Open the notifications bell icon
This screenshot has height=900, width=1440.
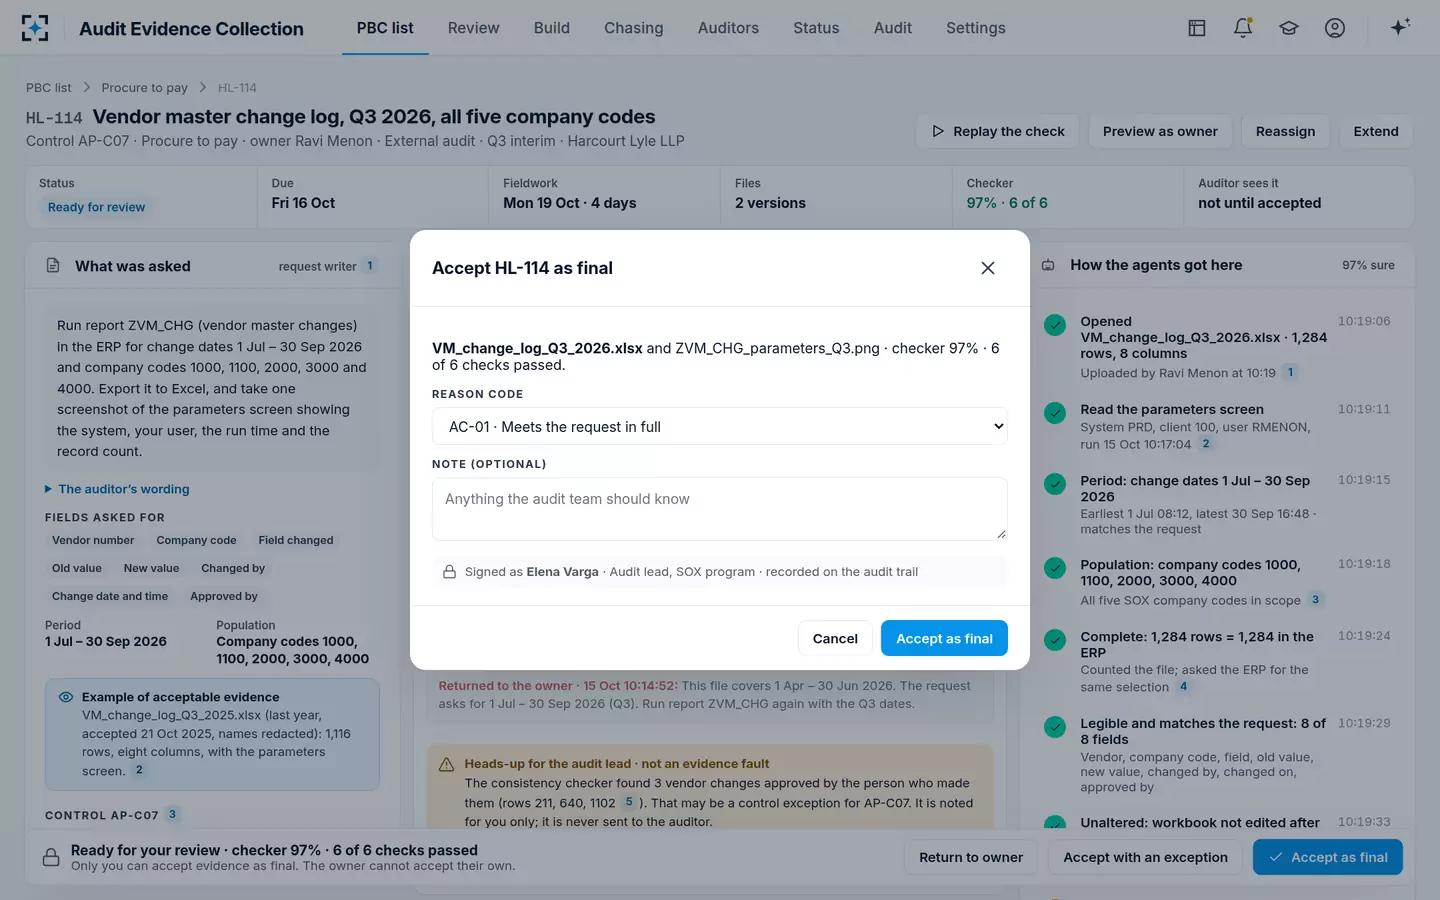coord(1243,28)
